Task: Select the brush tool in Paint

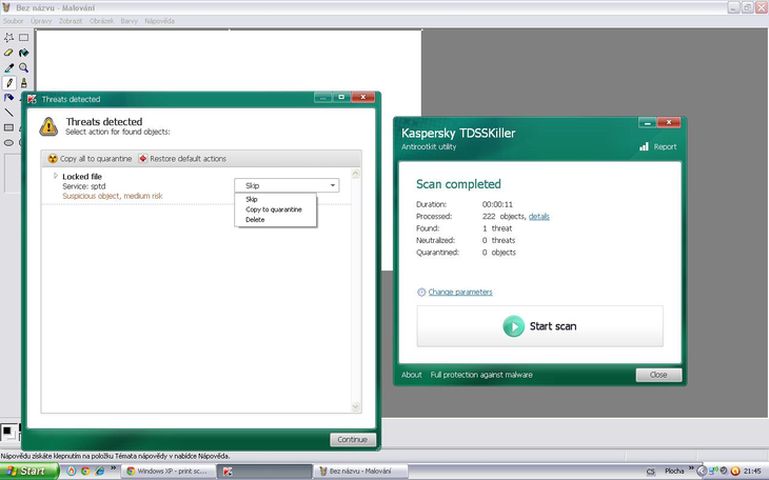Action: point(24,83)
